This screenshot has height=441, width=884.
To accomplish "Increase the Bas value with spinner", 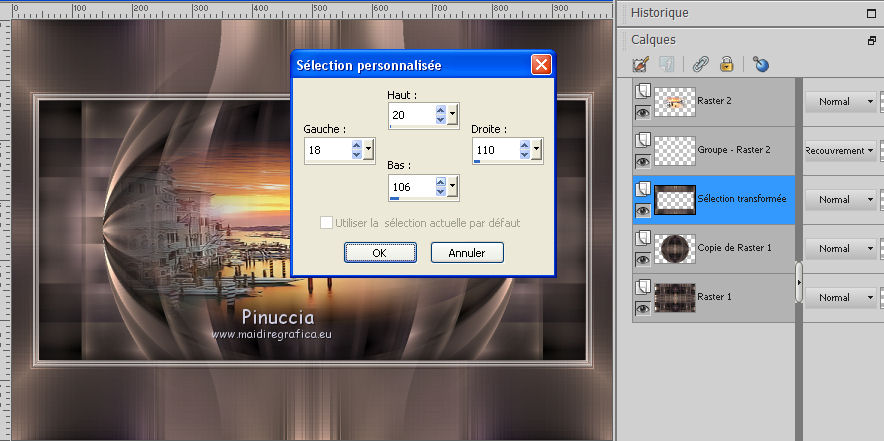I will [441, 181].
